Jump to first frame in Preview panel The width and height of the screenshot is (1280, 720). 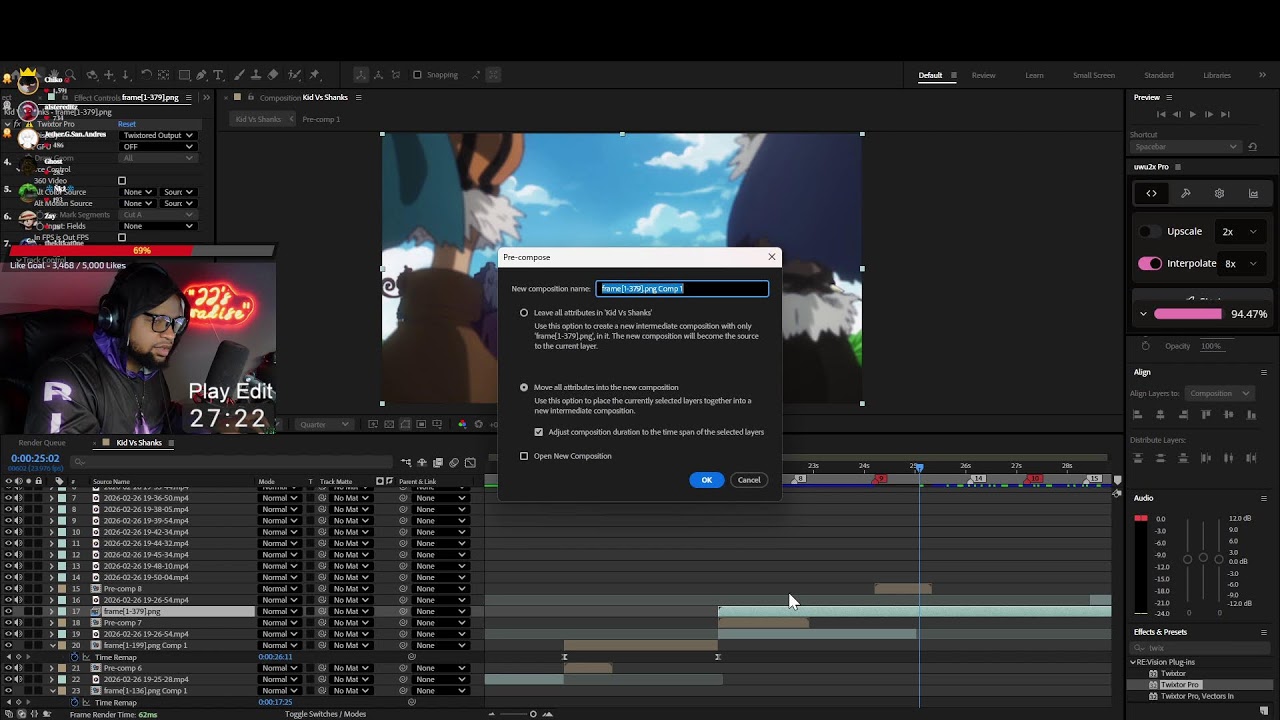tap(1161, 114)
